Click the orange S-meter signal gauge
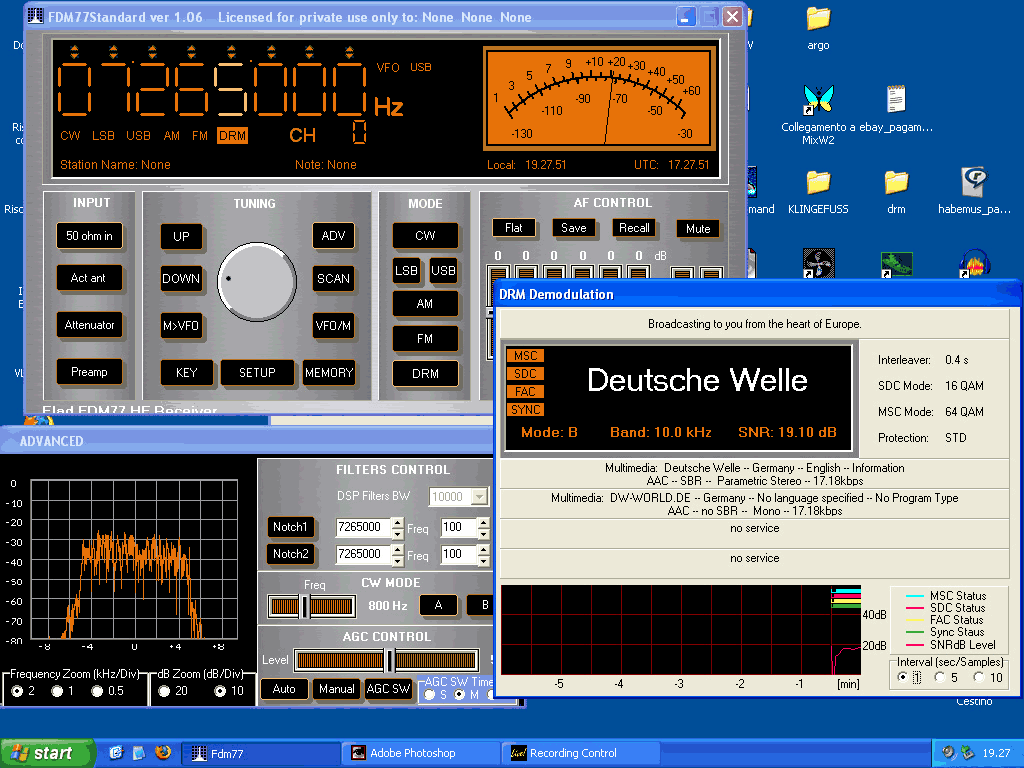Screen dimensions: 1024x768 click(x=600, y=98)
